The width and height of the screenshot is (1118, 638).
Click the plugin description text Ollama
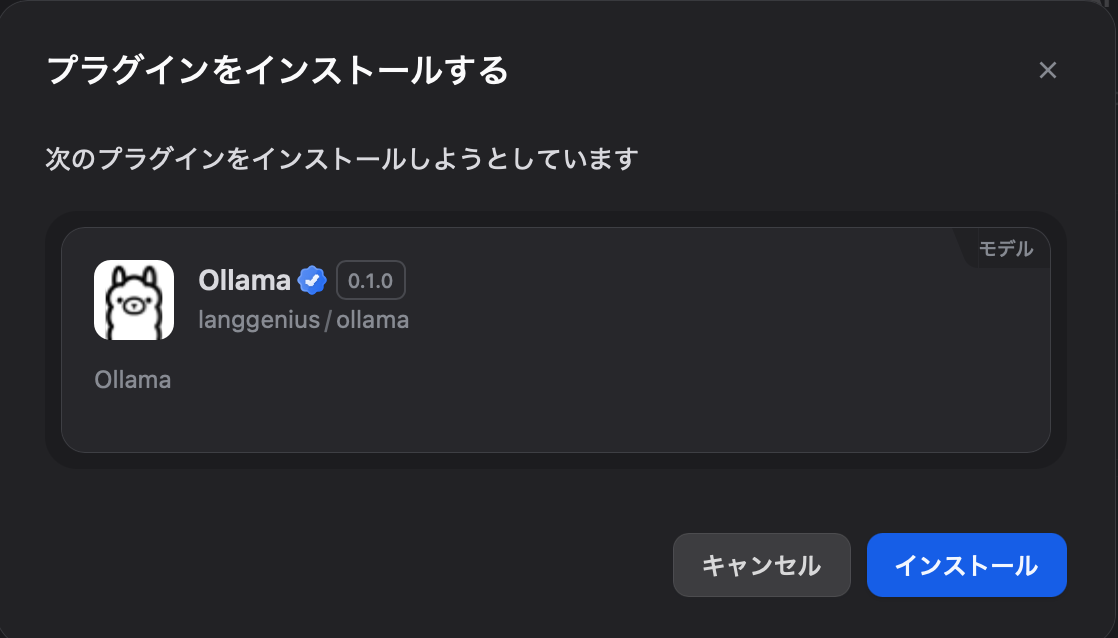[x=133, y=379]
